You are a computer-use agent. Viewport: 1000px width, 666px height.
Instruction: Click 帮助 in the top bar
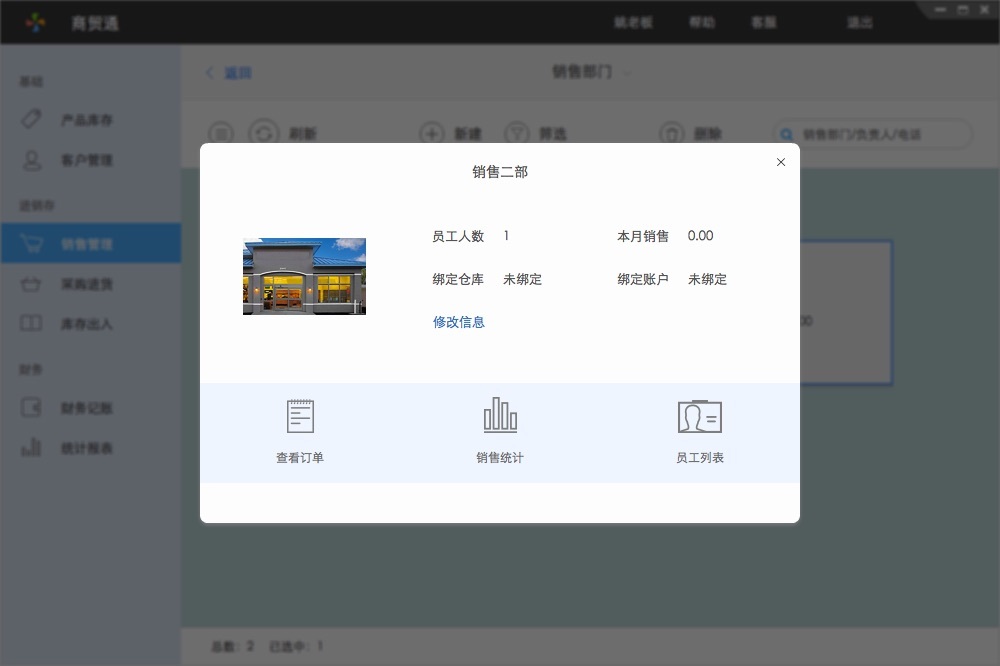point(702,22)
